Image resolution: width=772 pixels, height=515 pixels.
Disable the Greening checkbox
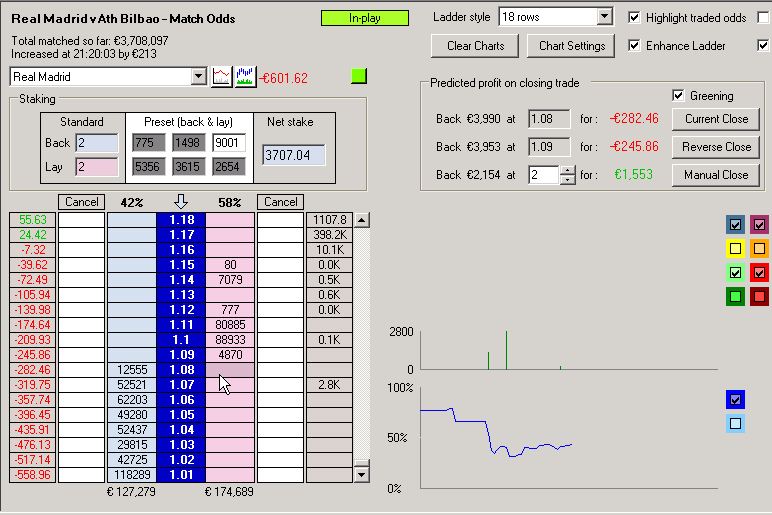681,96
